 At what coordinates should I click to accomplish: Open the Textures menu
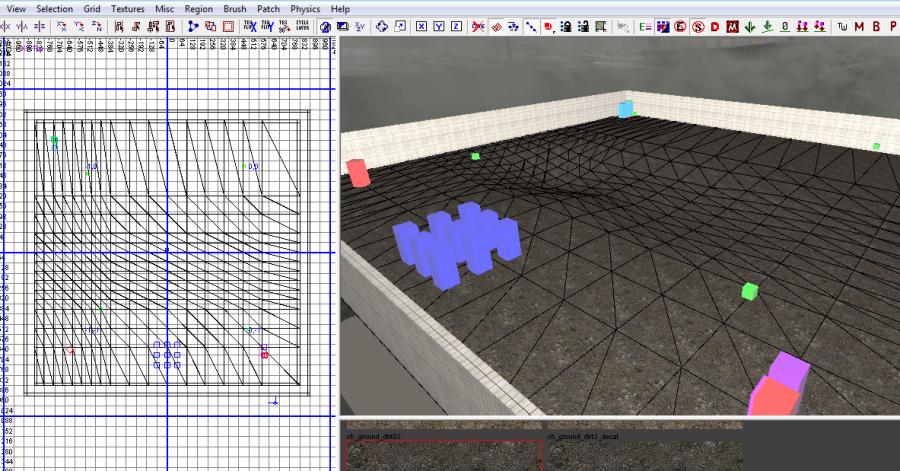coord(128,8)
